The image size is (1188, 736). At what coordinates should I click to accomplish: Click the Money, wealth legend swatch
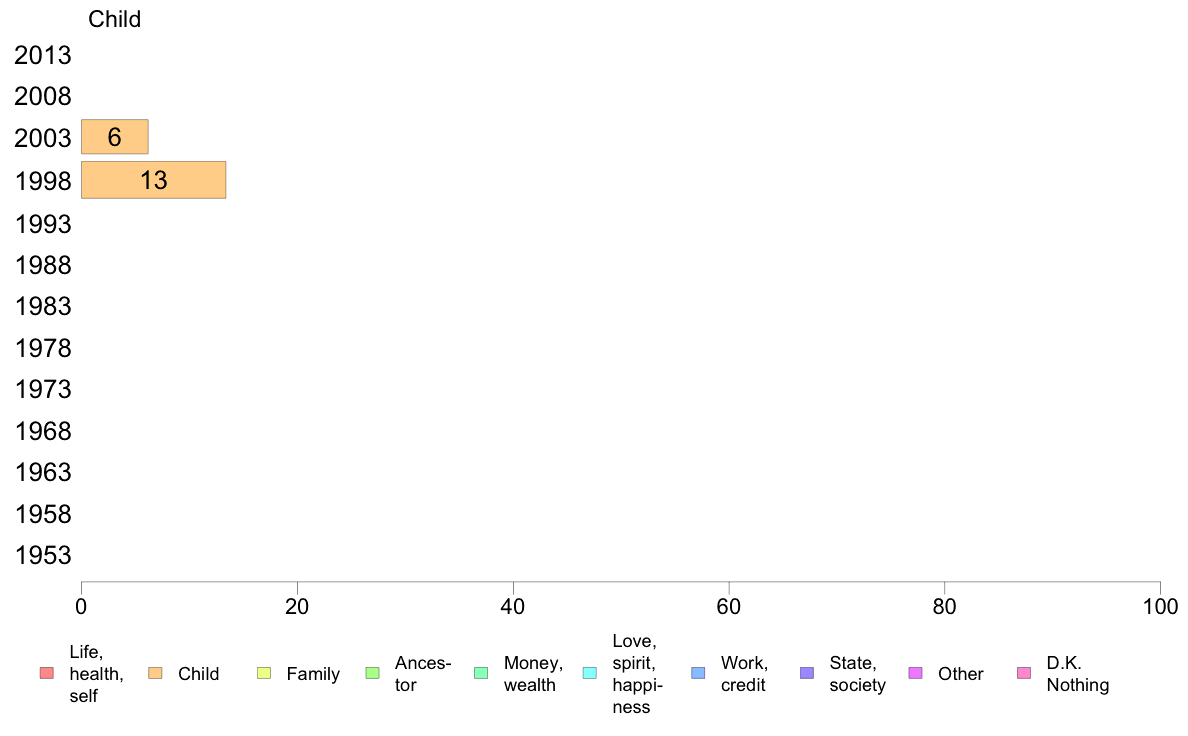click(x=481, y=673)
